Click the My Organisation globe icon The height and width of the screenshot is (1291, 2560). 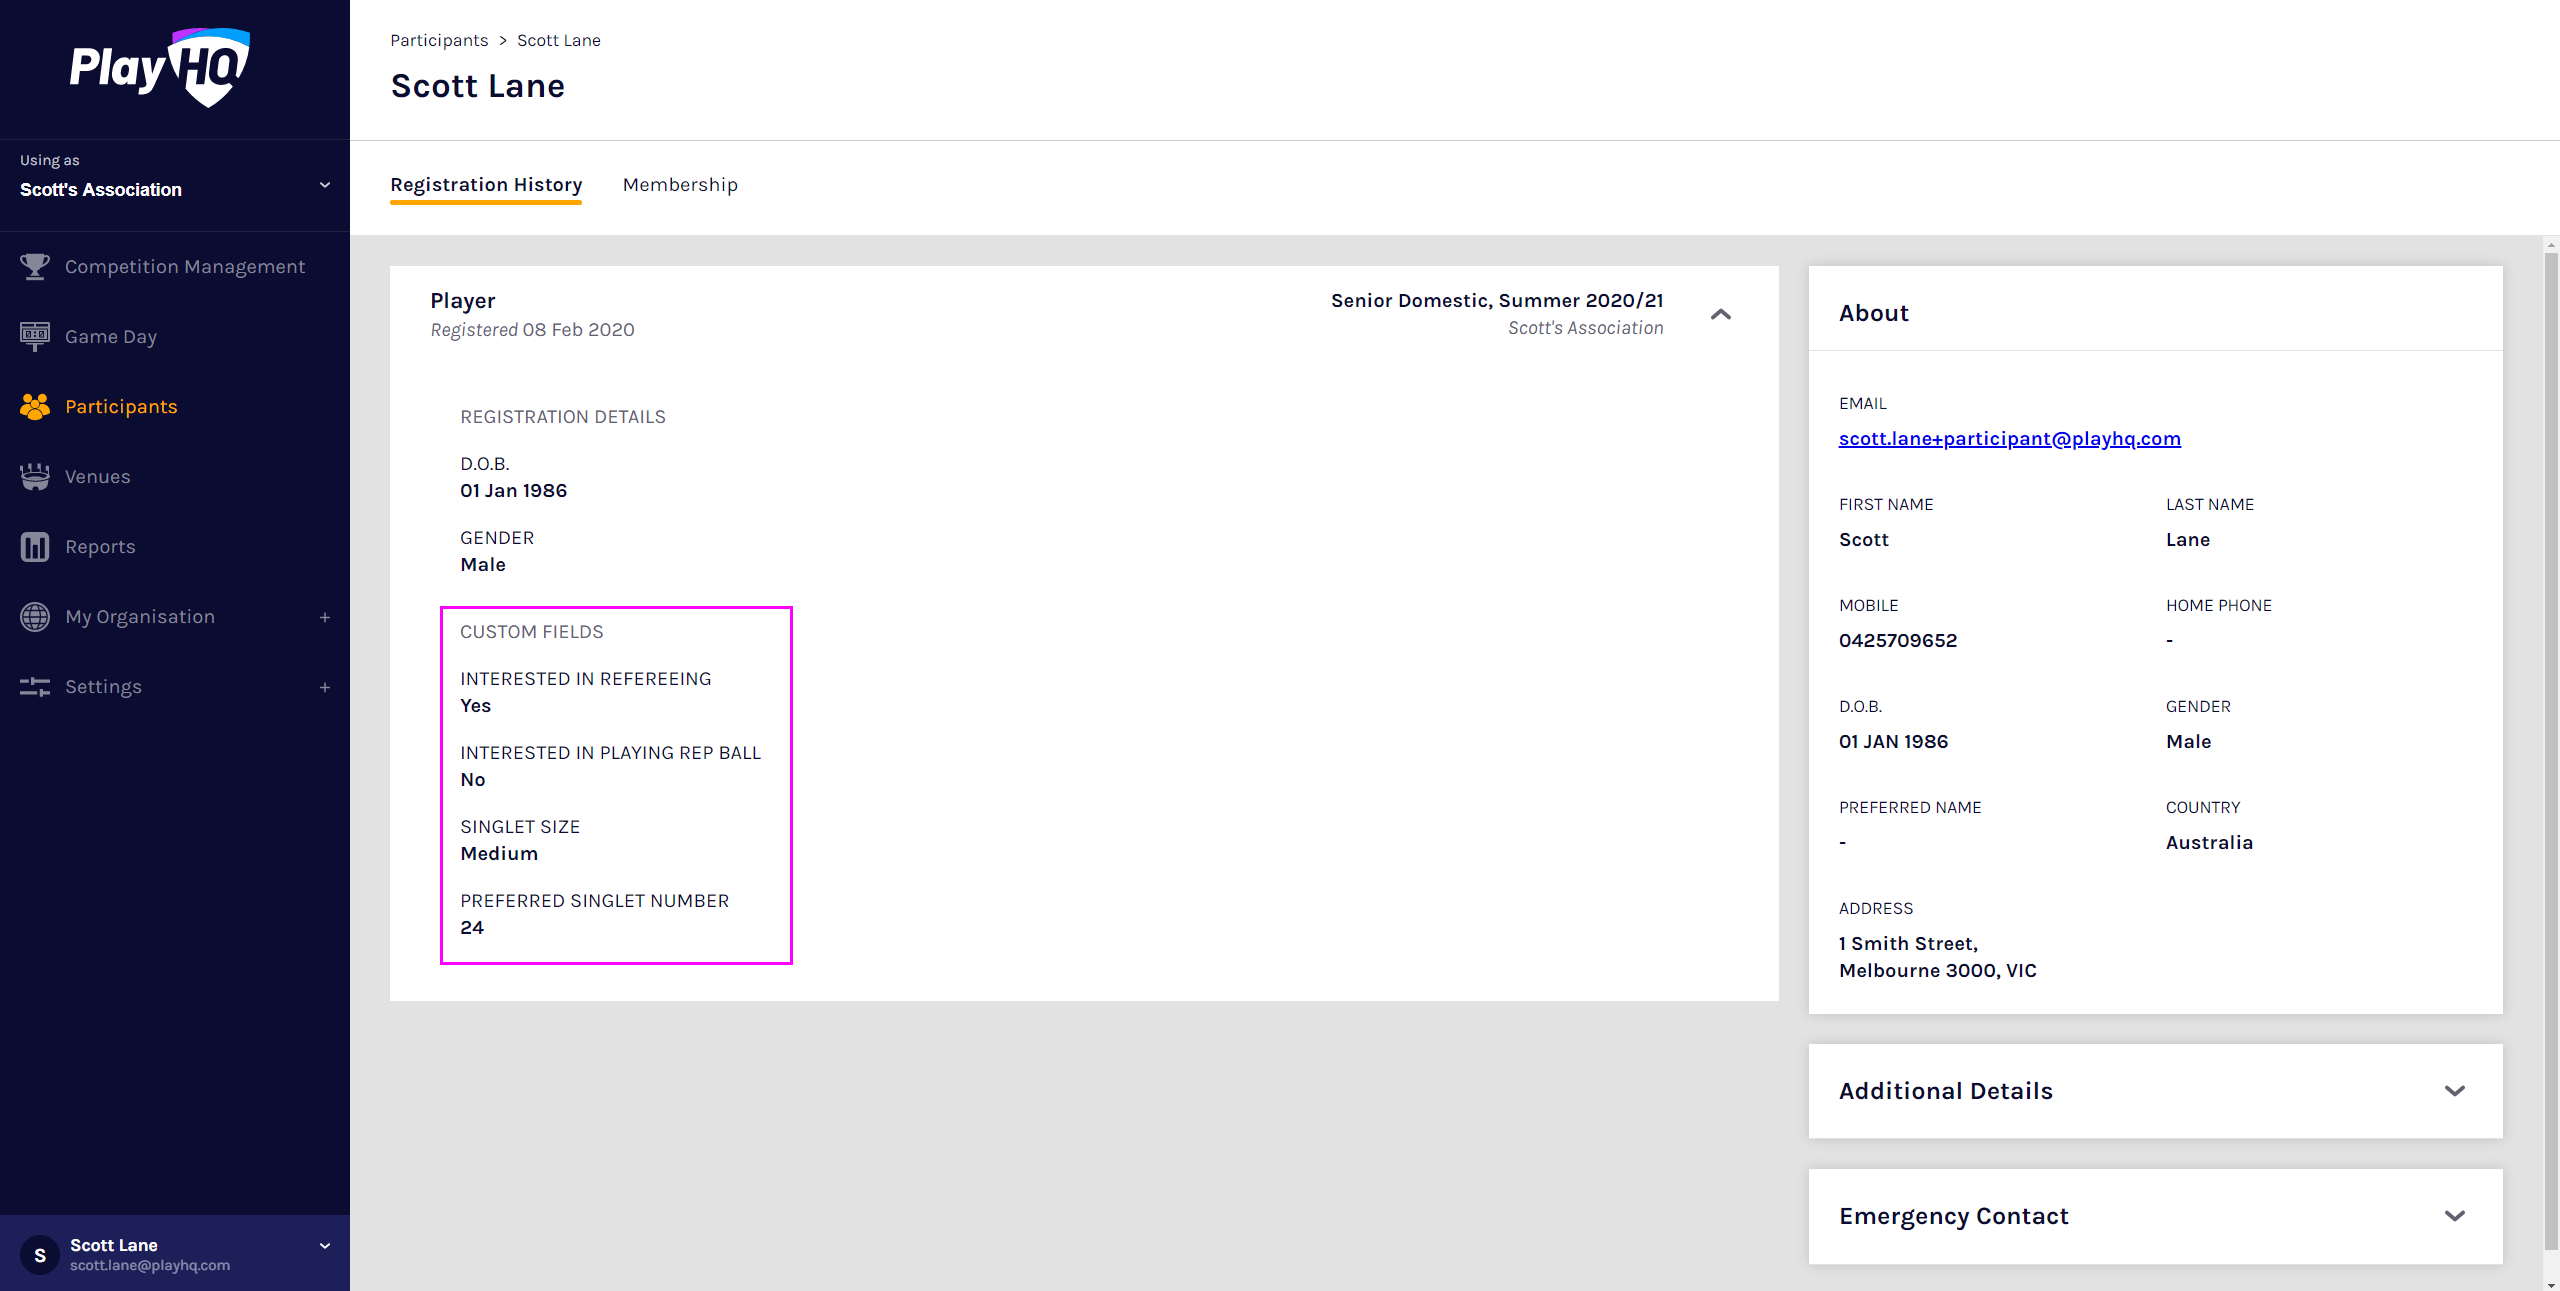[34, 617]
